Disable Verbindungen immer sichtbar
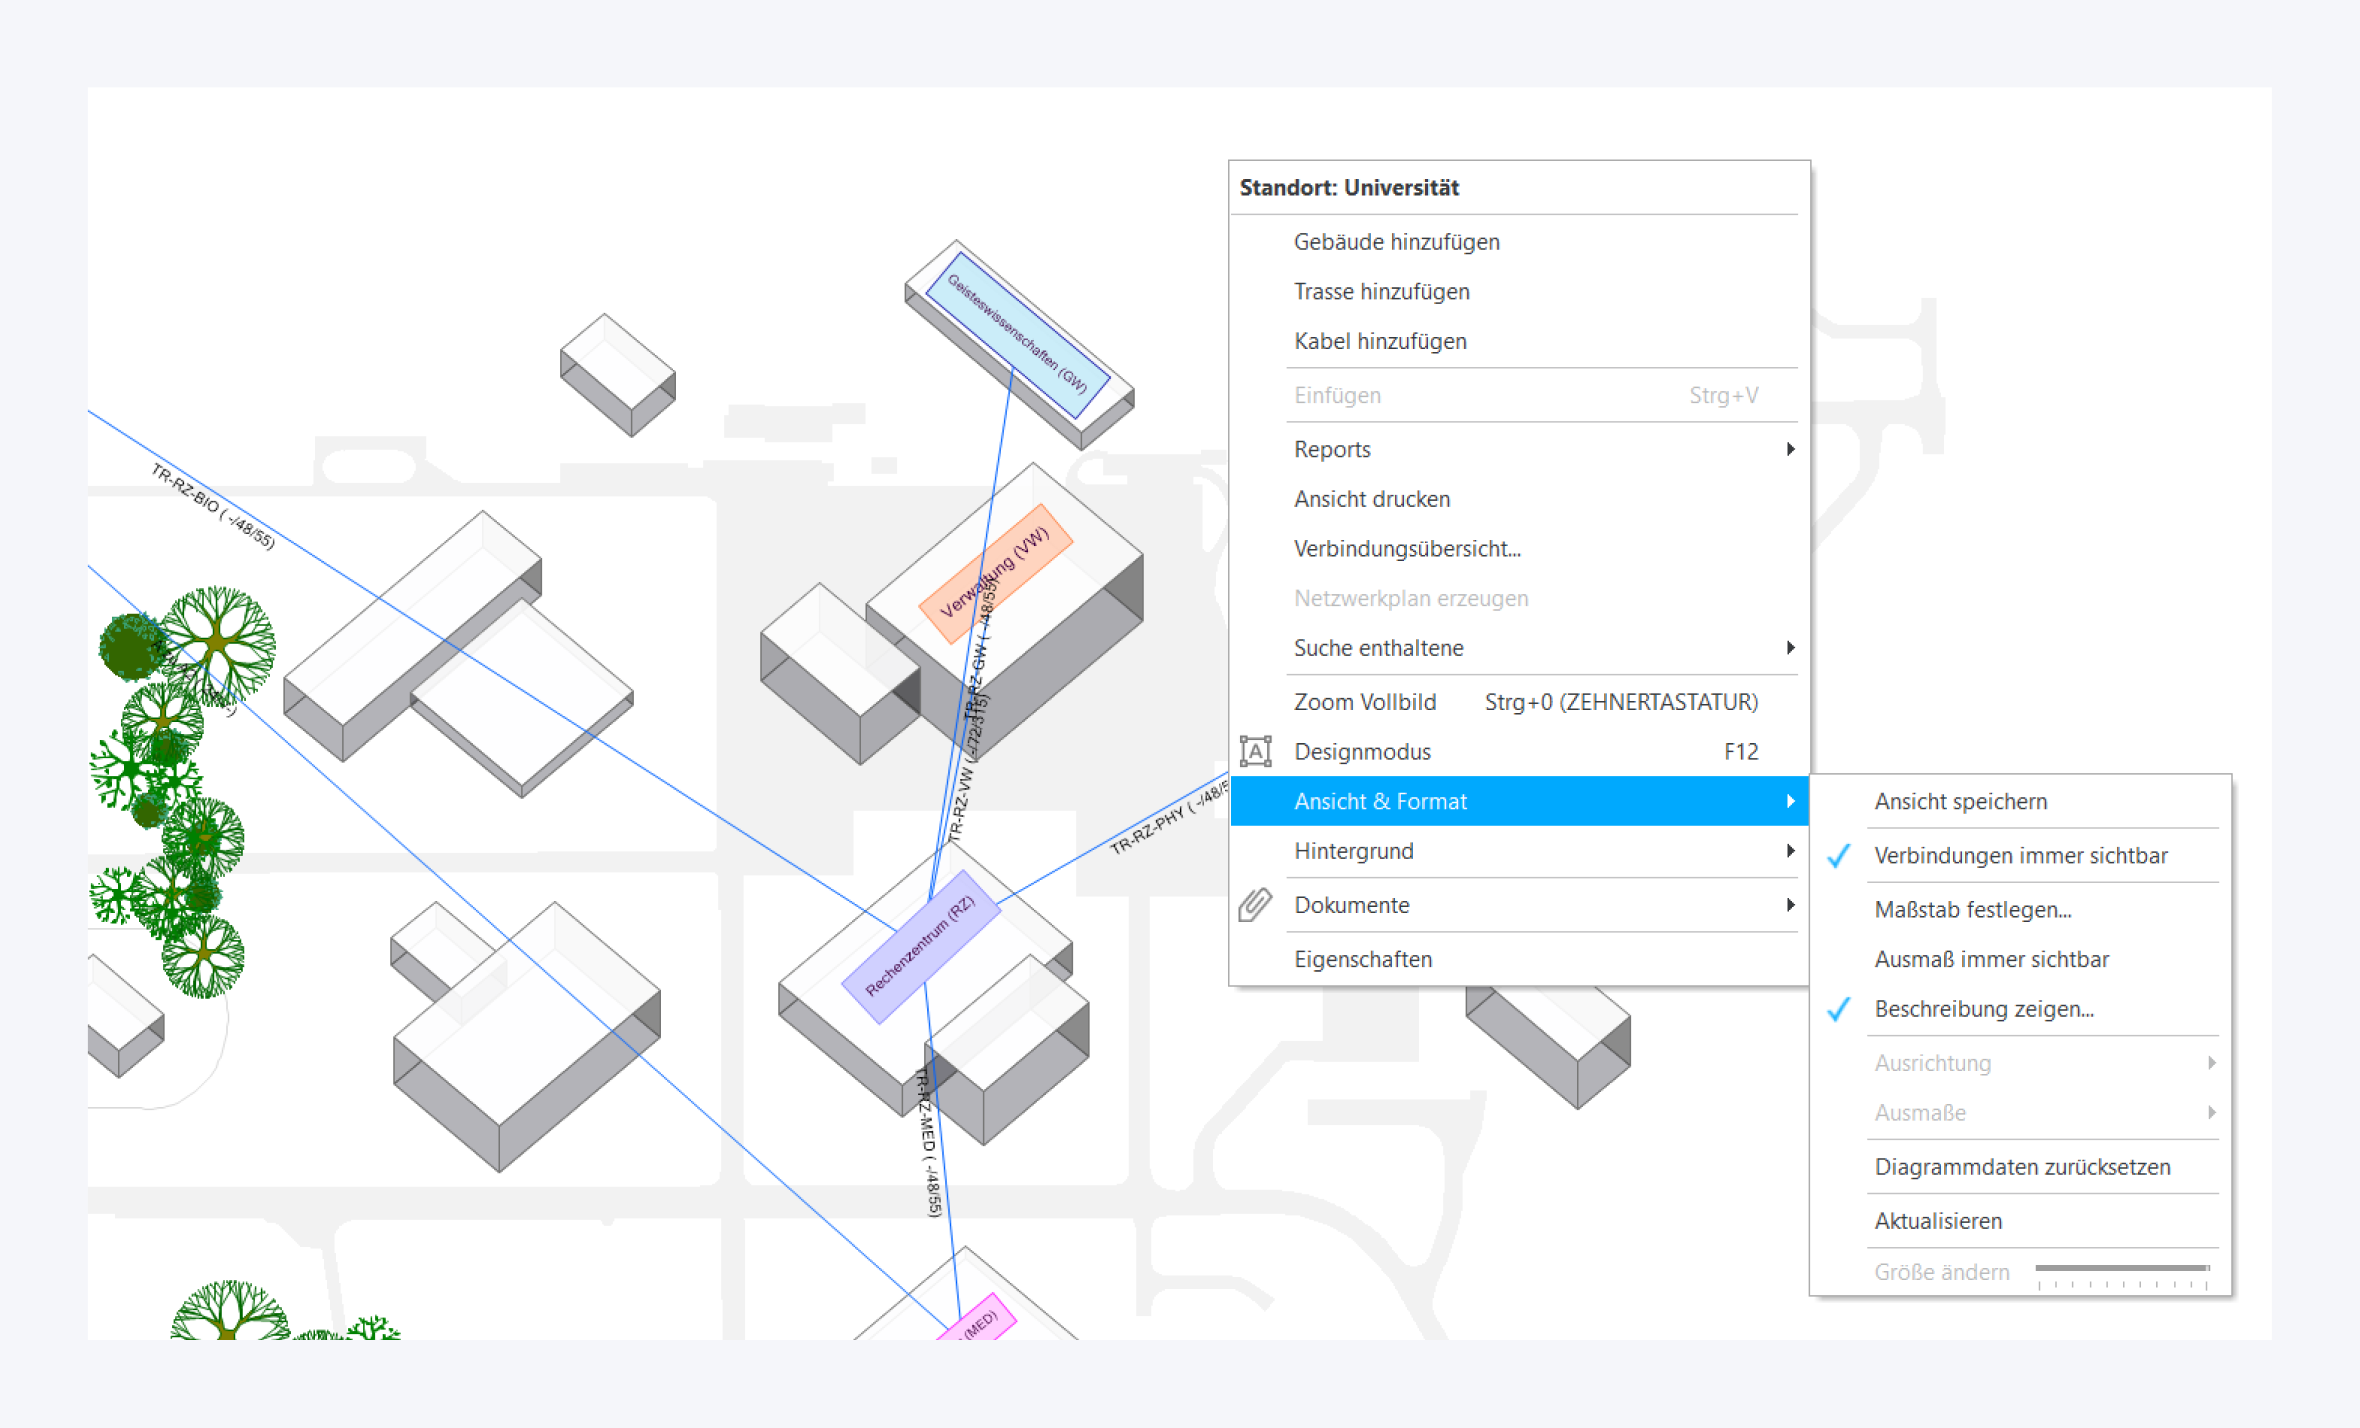 click(x=2020, y=856)
